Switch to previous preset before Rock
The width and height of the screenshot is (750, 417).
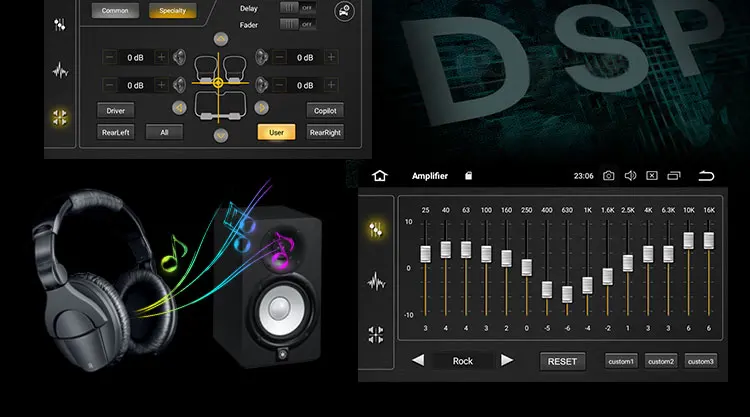[418, 361]
